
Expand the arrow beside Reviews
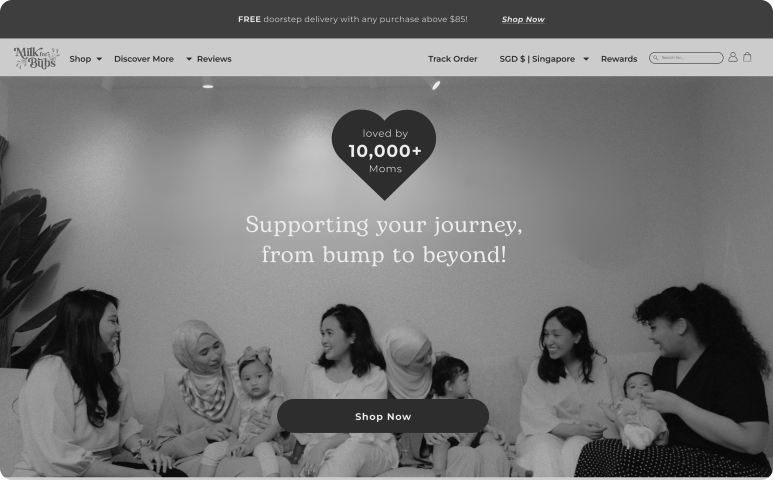point(189,59)
